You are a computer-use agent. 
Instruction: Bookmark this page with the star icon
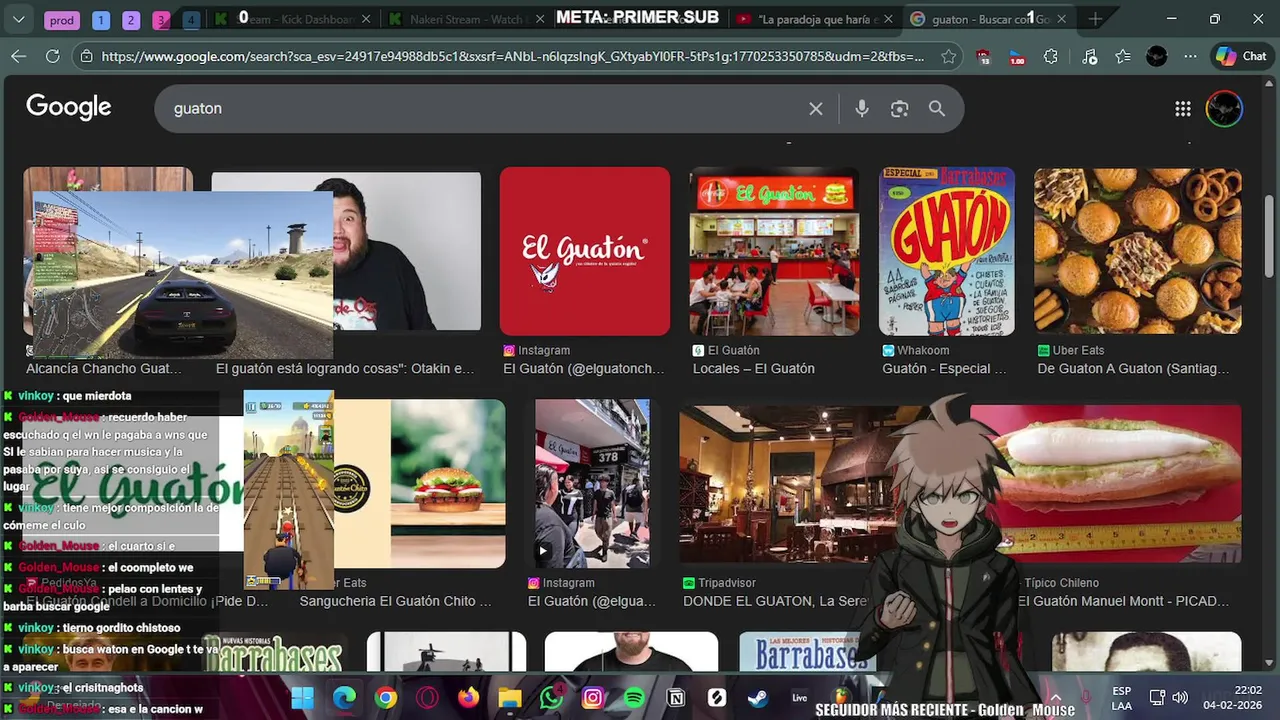click(x=948, y=56)
